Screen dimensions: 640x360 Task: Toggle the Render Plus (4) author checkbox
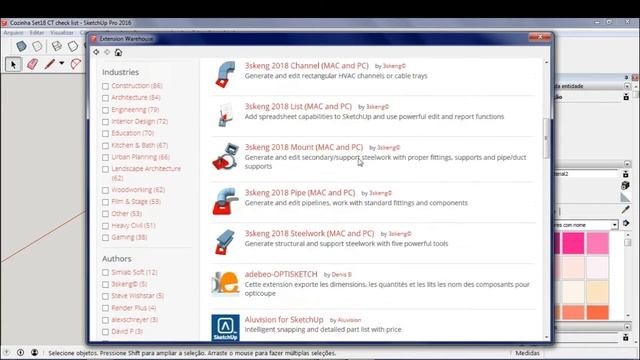tap(106, 308)
